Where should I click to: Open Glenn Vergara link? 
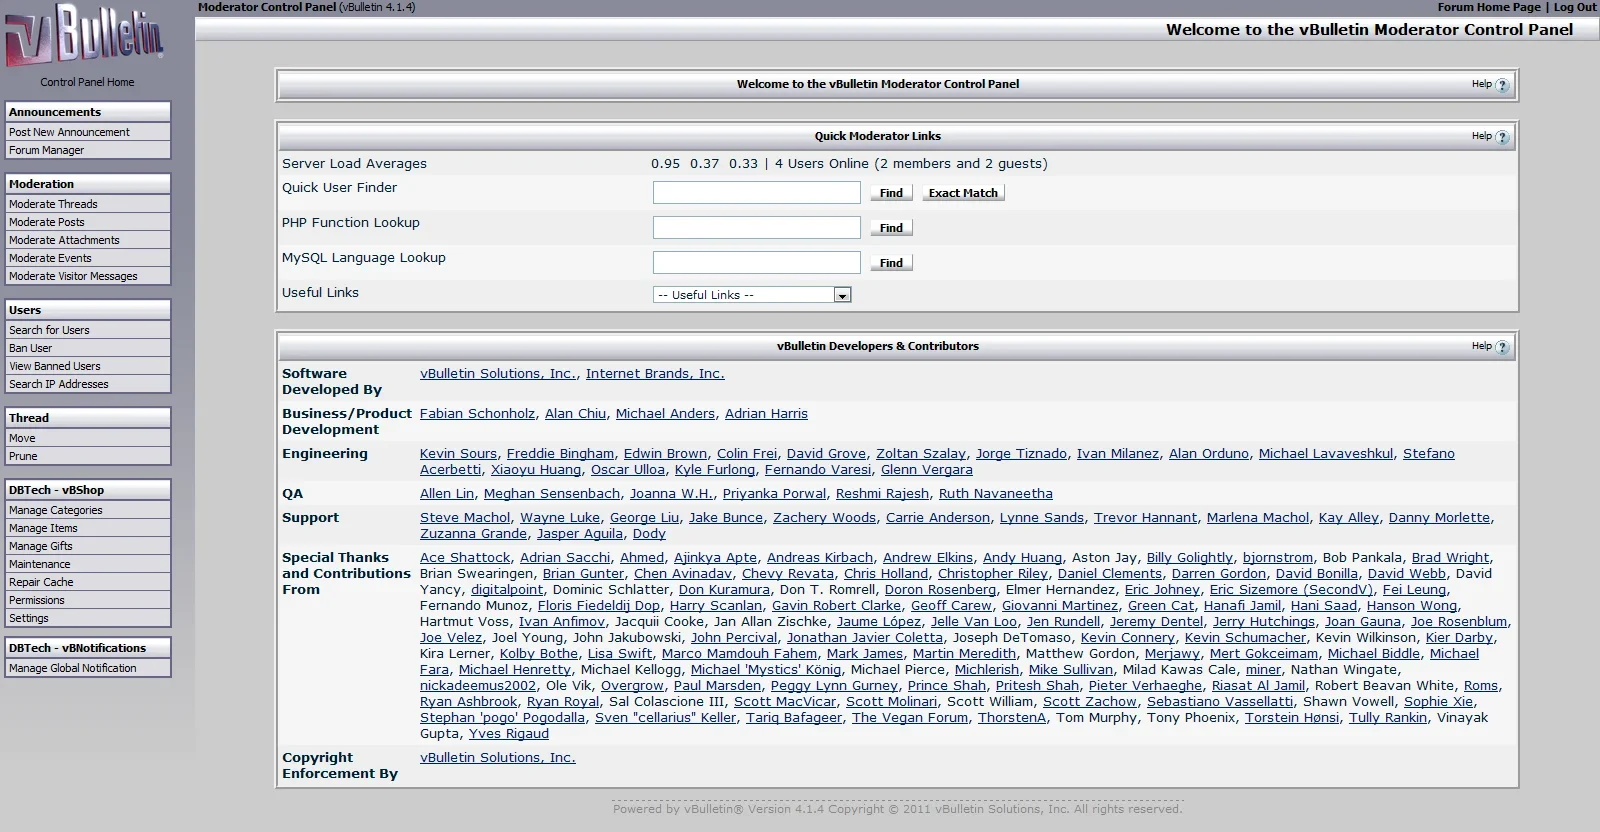click(927, 469)
